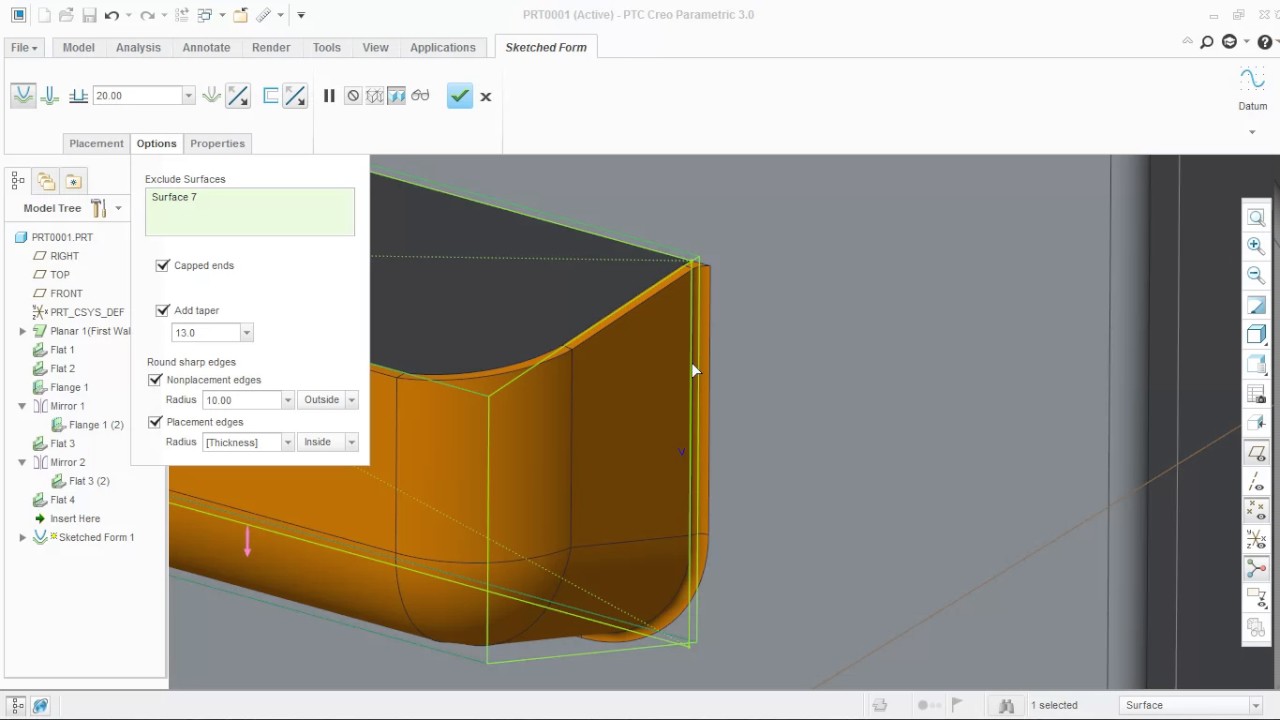
Task: Toggle plane display icon
Action: (x=1256, y=453)
